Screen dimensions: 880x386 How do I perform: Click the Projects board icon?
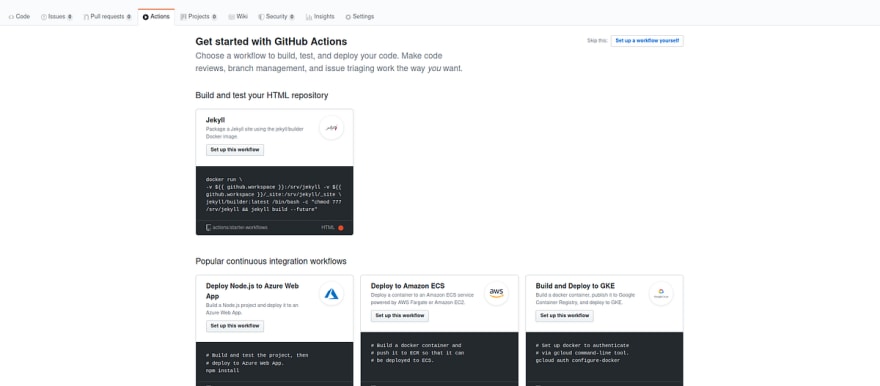(184, 17)
